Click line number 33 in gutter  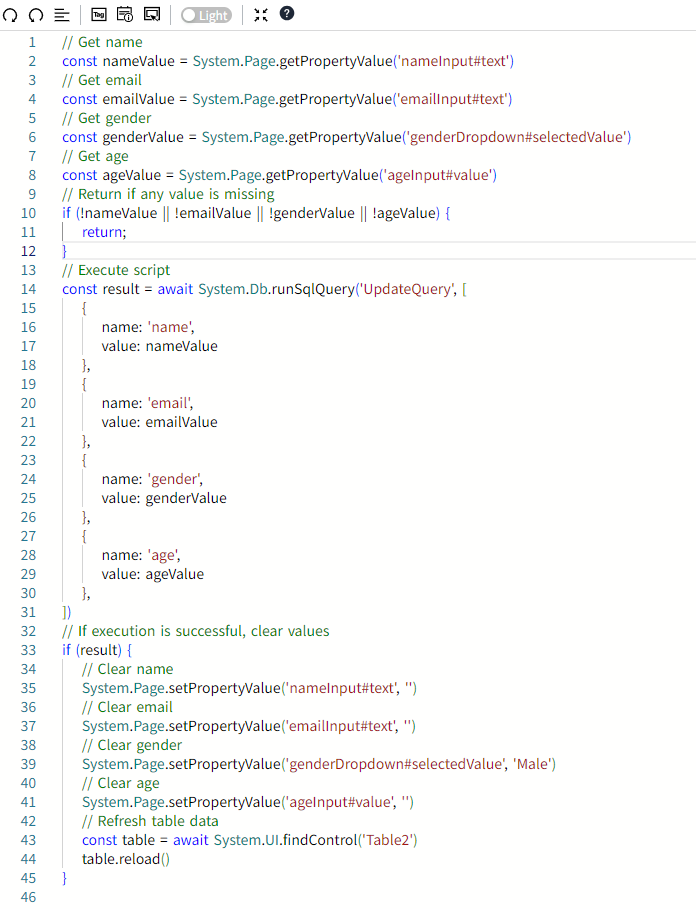click(x=28, y=650)
